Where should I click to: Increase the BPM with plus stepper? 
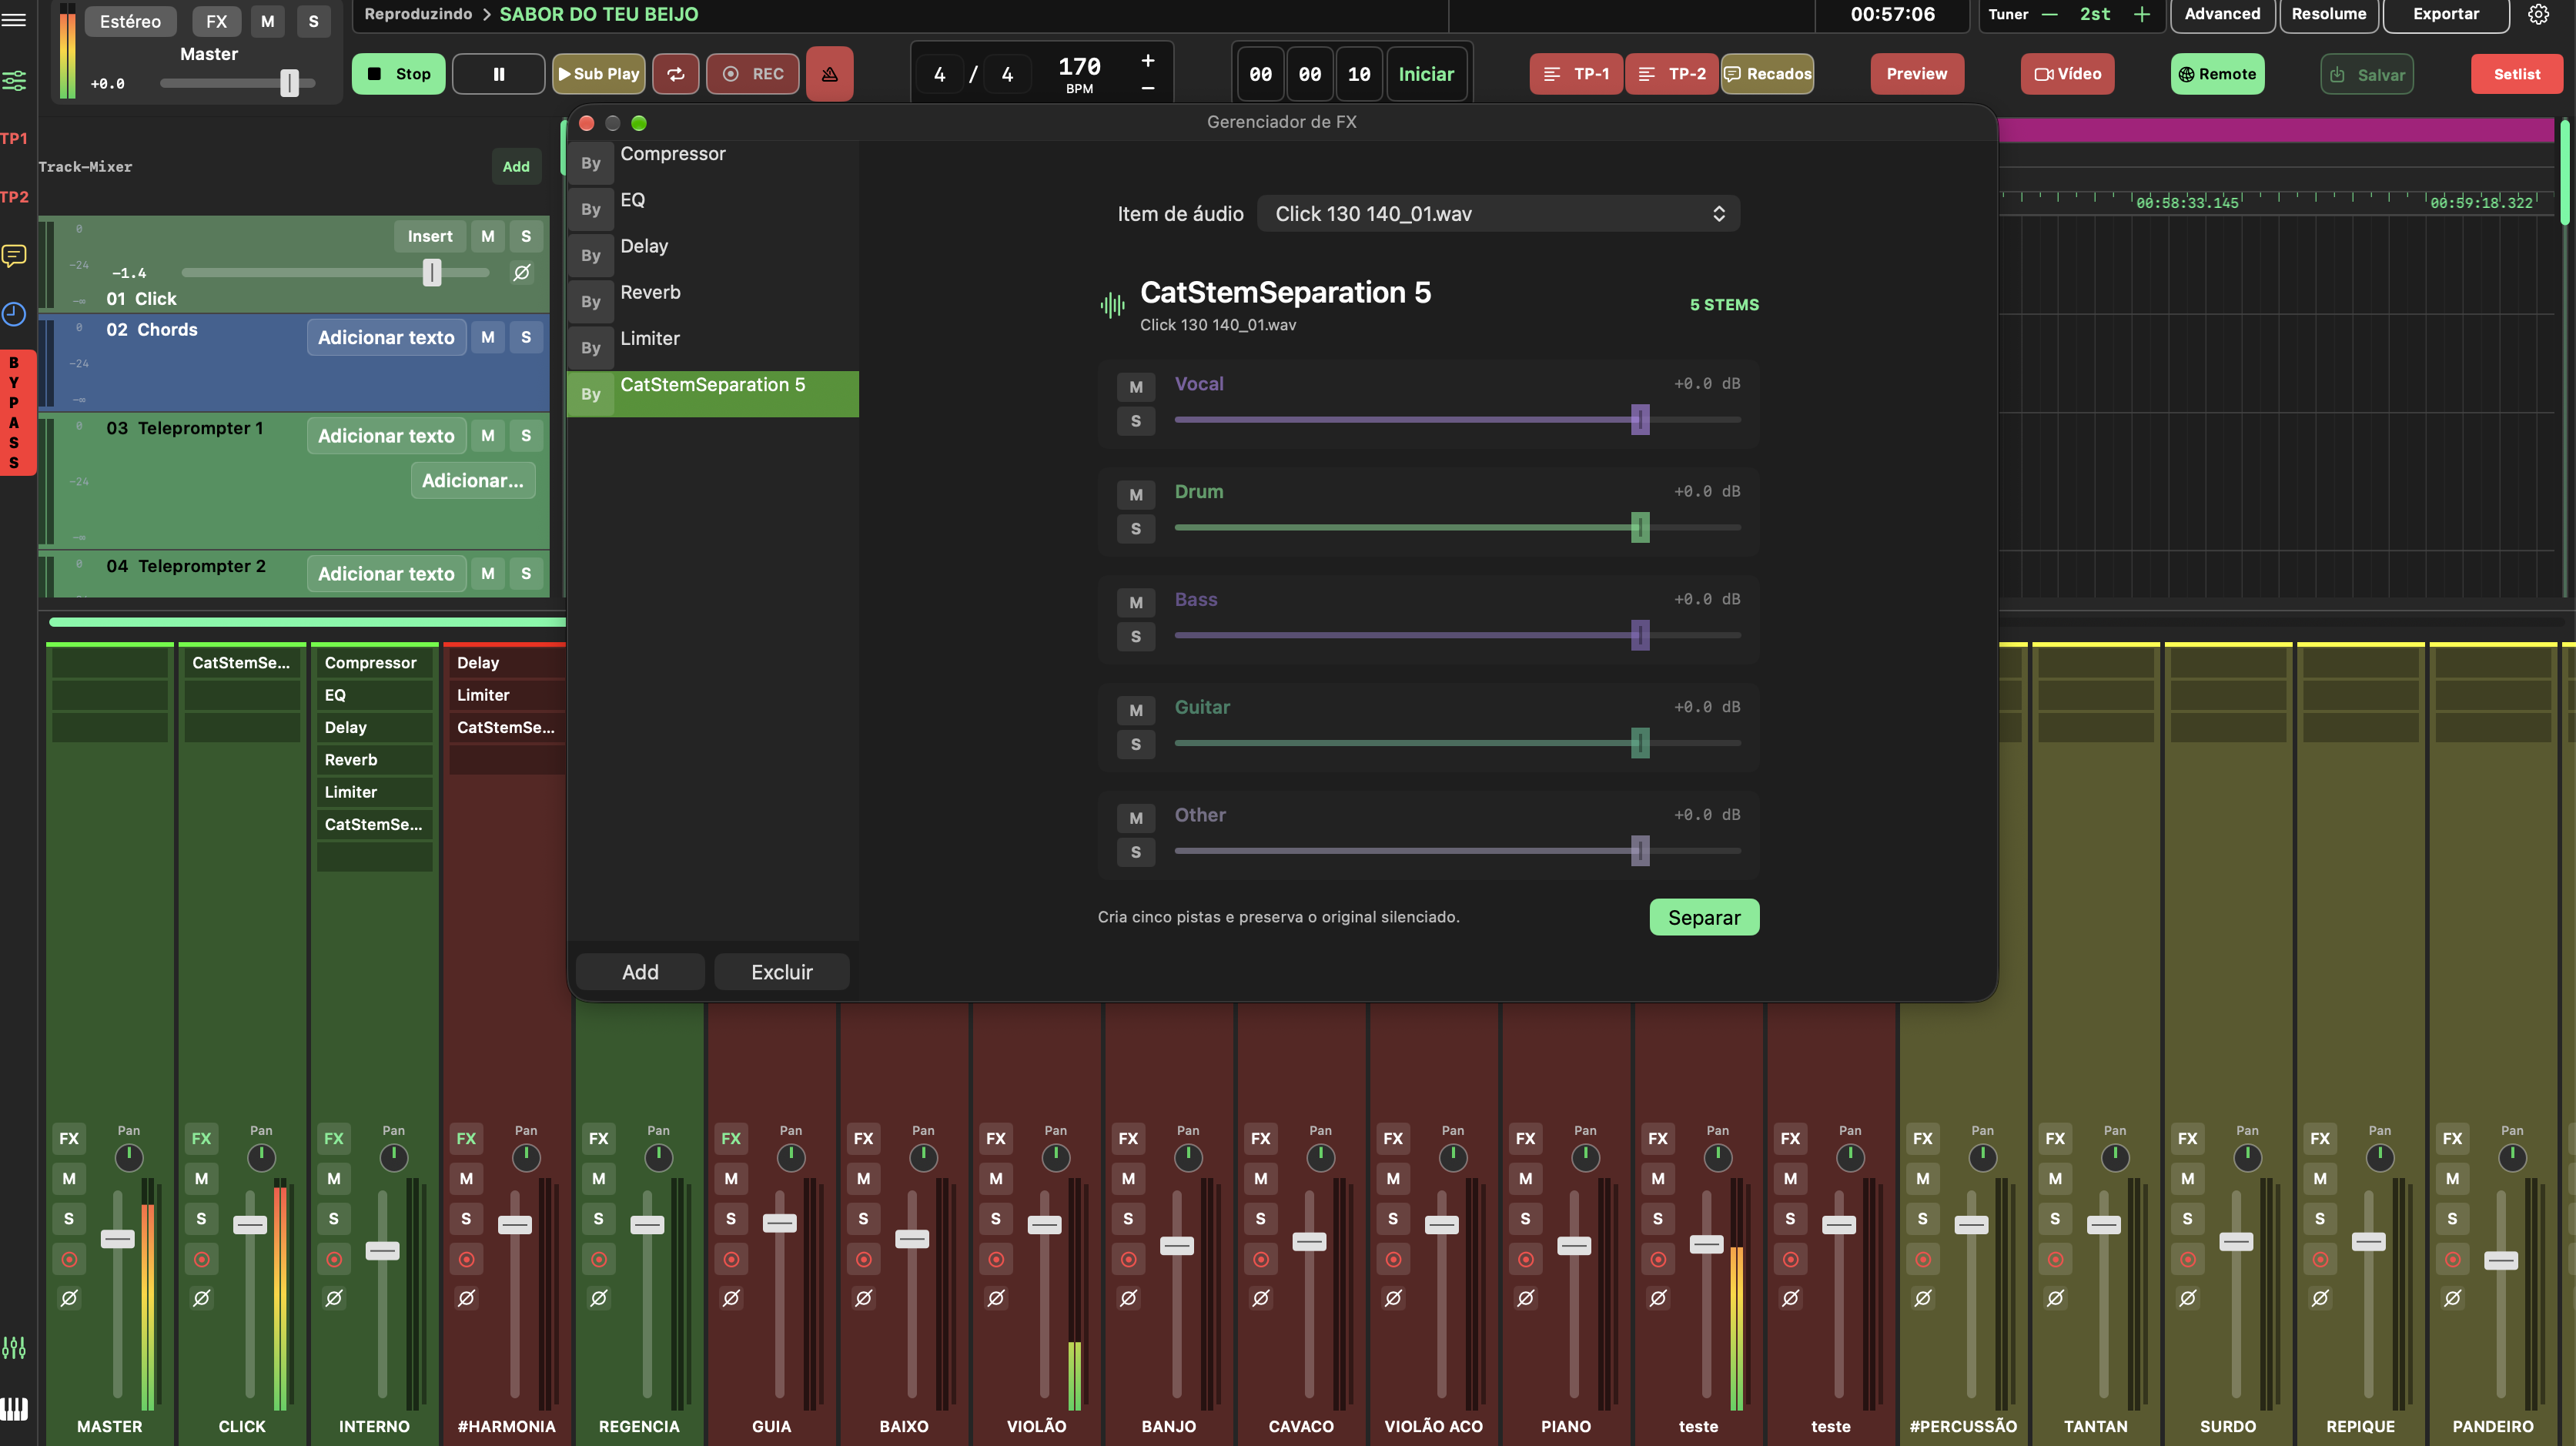coord(1147,60)
